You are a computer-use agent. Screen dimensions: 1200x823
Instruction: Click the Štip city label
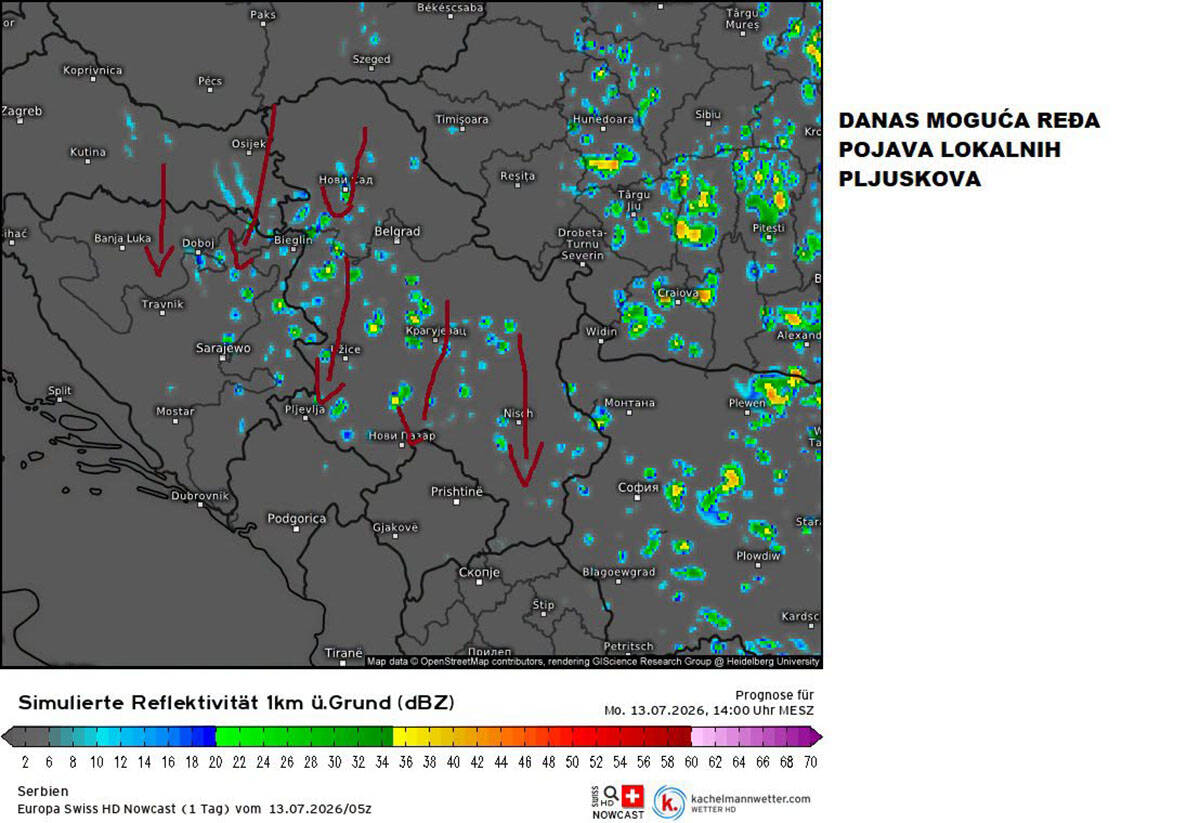point(543,605)
